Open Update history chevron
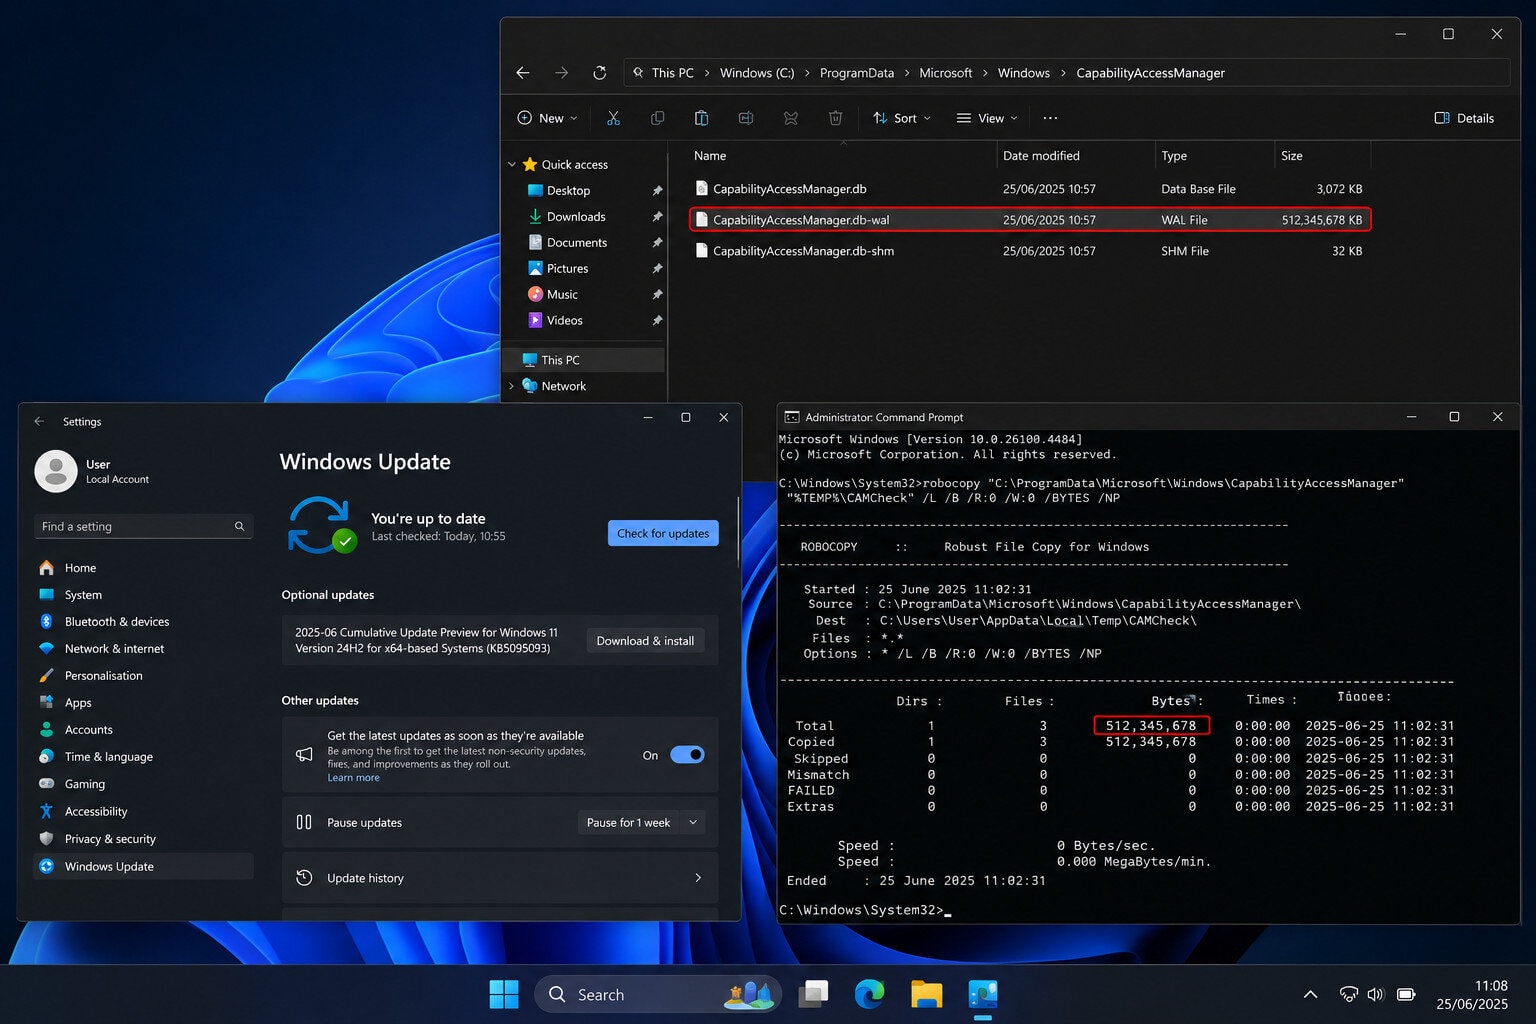This screenshot has height=1024, width=1536. click(698, 878)
